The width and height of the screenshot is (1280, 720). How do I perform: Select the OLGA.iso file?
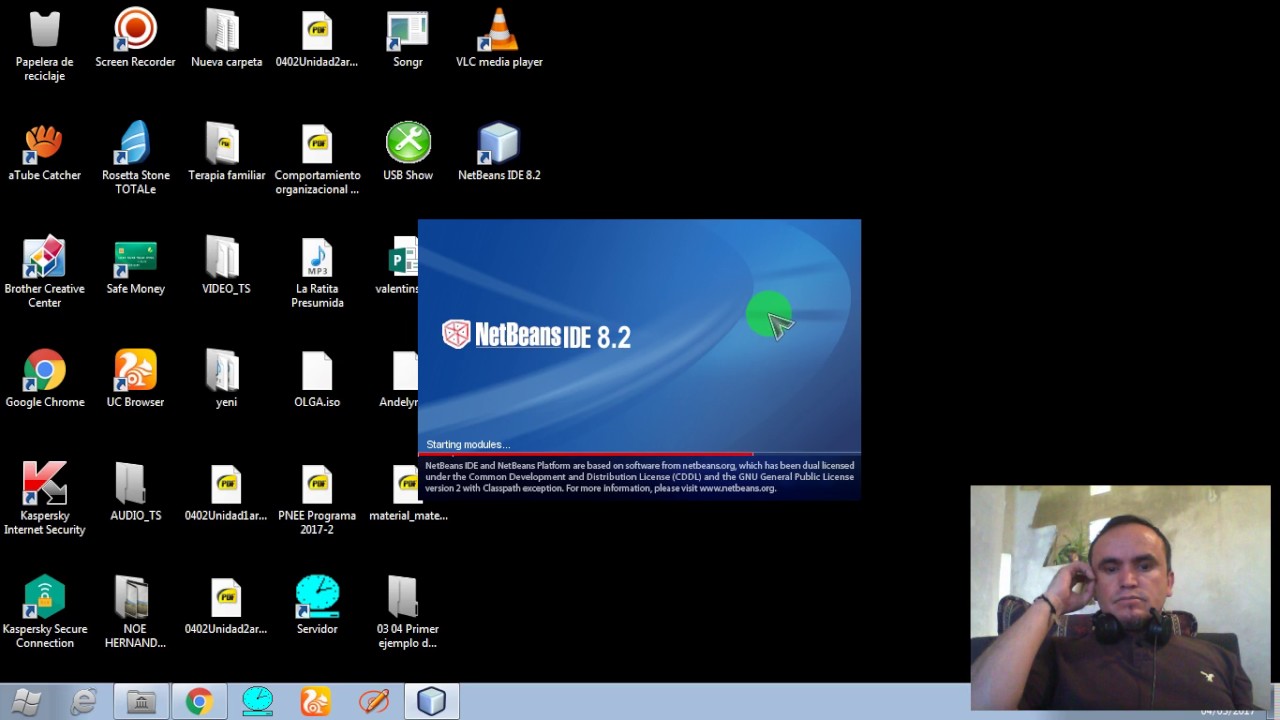[317, 379]
